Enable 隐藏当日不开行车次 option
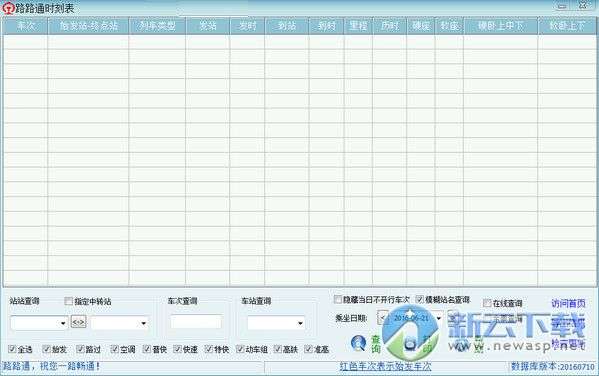The height and width of the screenshot is (376, 599). [338, 299]
